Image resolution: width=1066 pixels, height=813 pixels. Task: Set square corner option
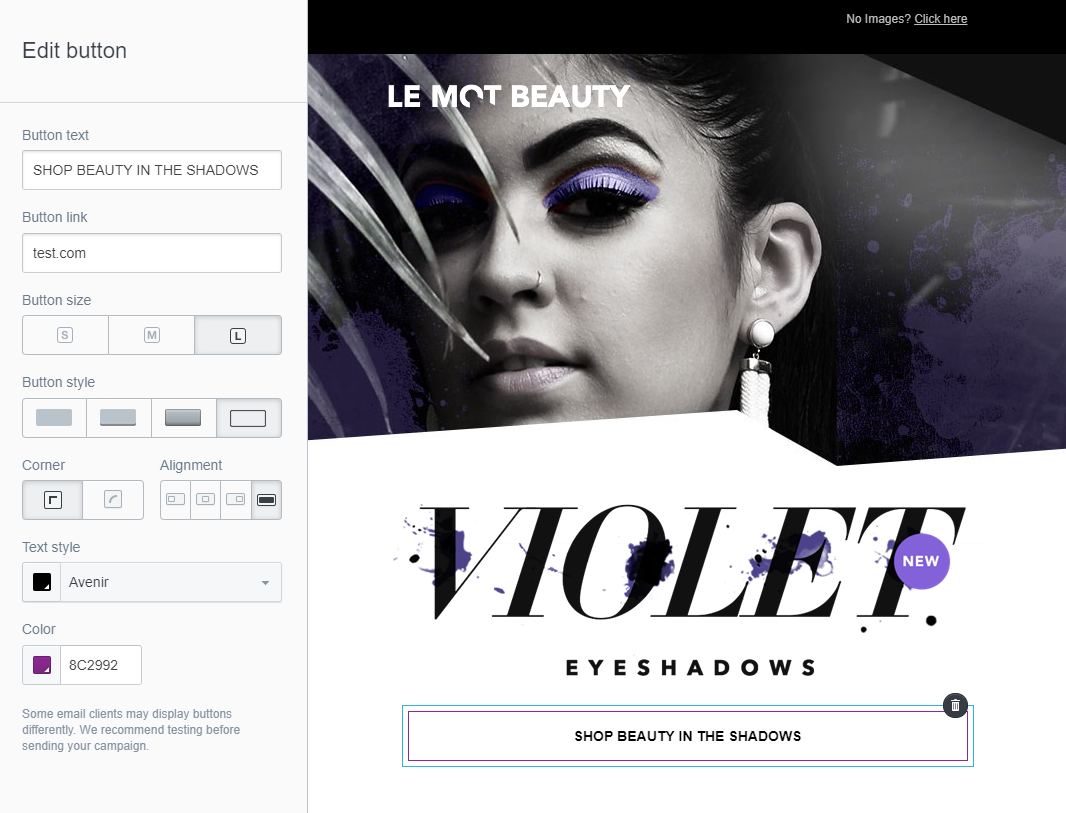tap(52, 500)
